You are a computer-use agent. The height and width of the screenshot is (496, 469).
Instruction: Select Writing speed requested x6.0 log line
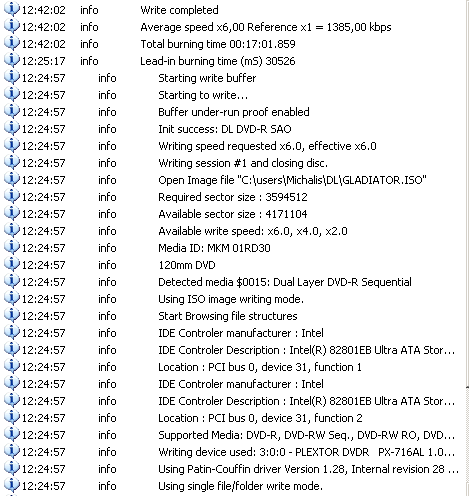[233, 146]
